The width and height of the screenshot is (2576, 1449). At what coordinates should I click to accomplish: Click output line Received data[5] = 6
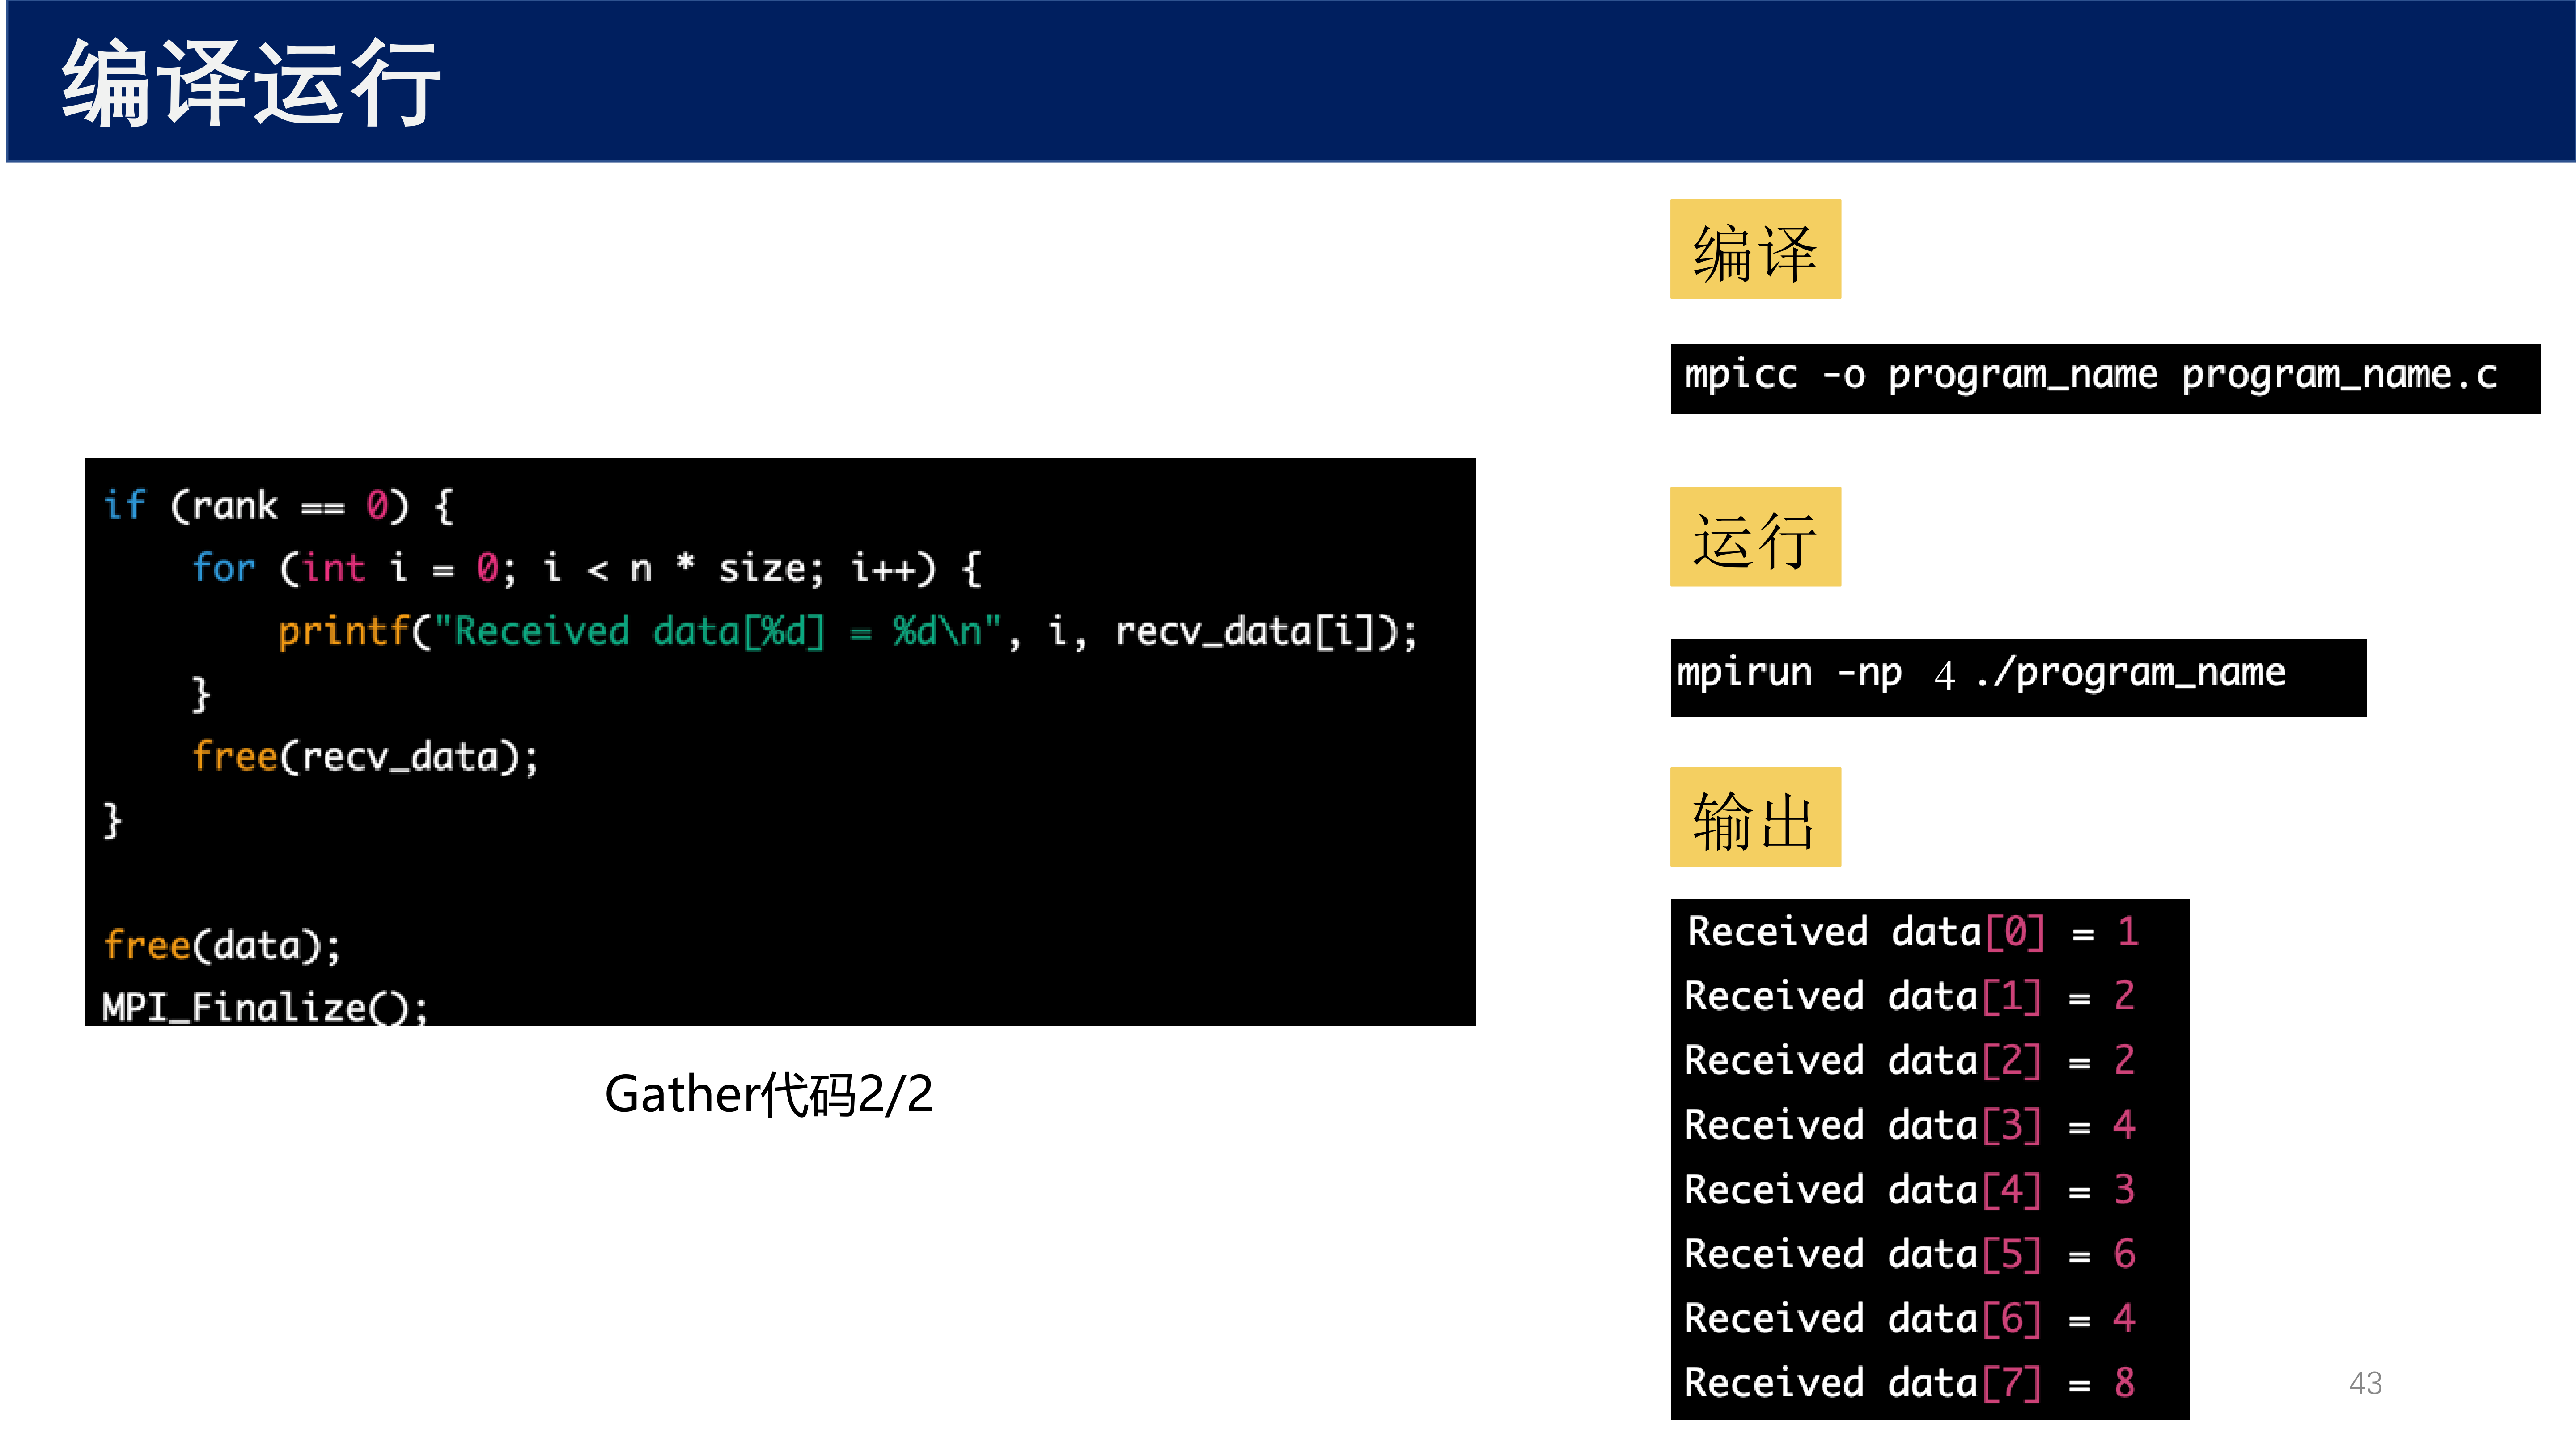pos(1910,1254)
